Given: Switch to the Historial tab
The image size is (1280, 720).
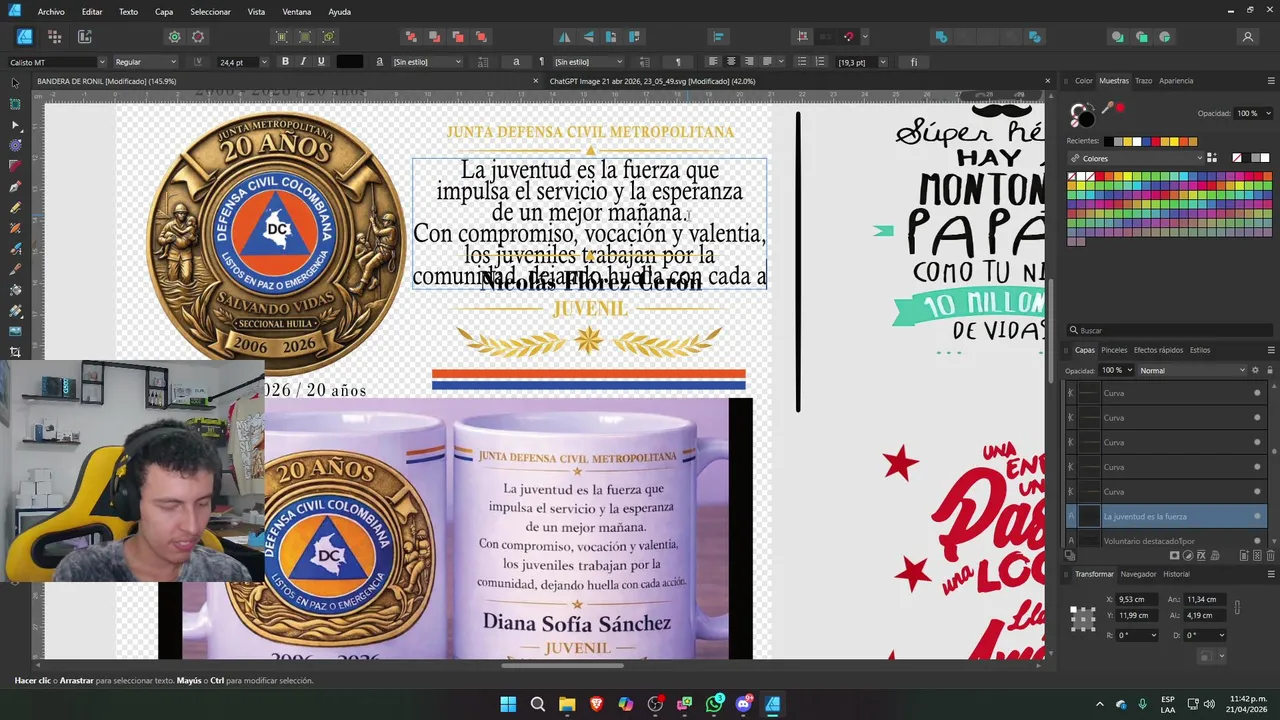Looking at the screenshot, I should (x=1176, y=574).
